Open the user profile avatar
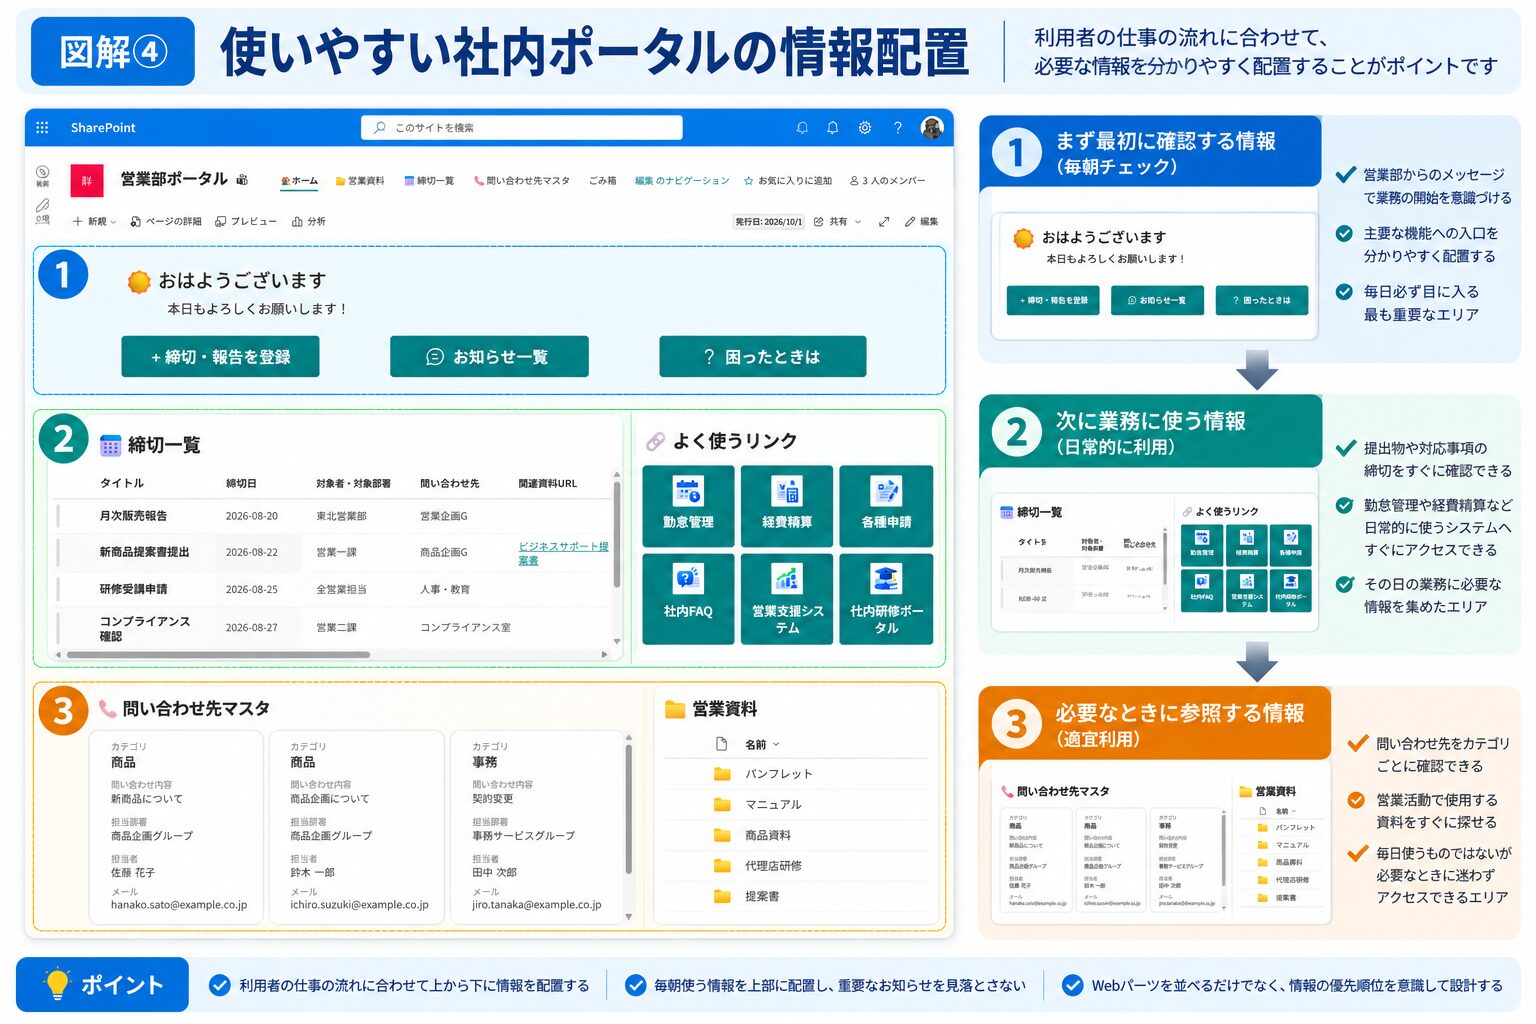 tap(932, 128)
